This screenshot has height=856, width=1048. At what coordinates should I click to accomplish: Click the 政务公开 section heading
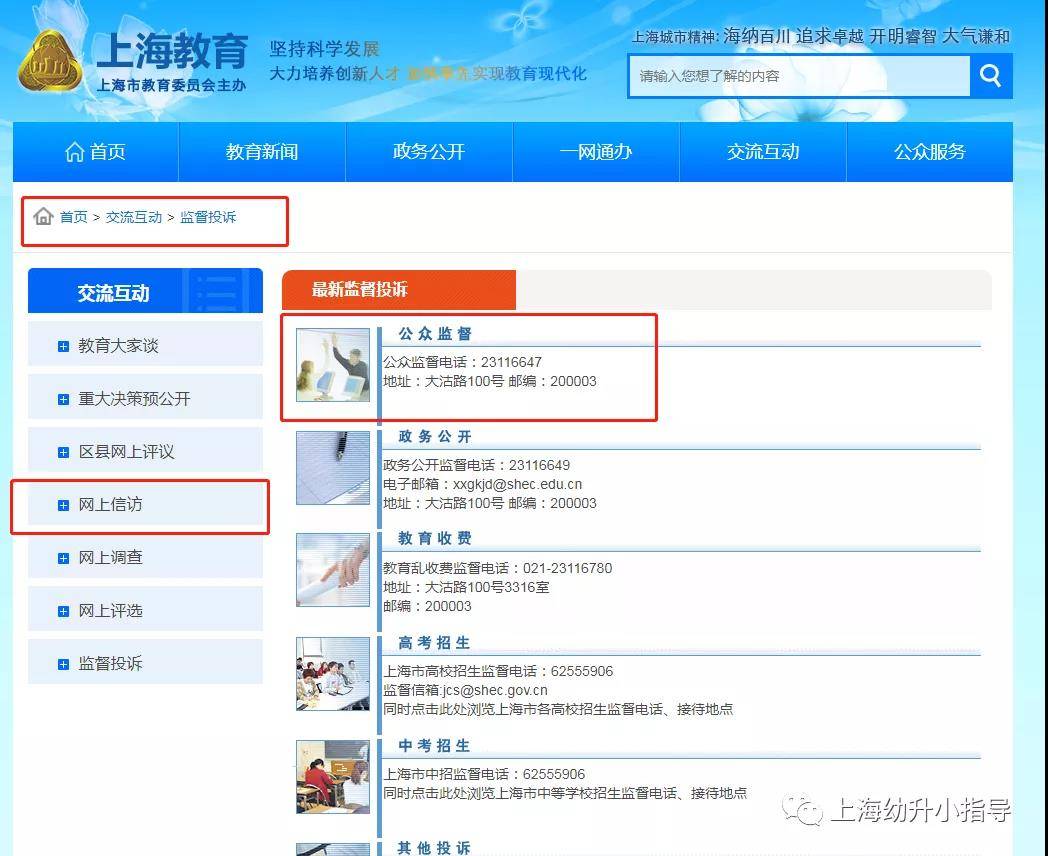click(435, 436)
